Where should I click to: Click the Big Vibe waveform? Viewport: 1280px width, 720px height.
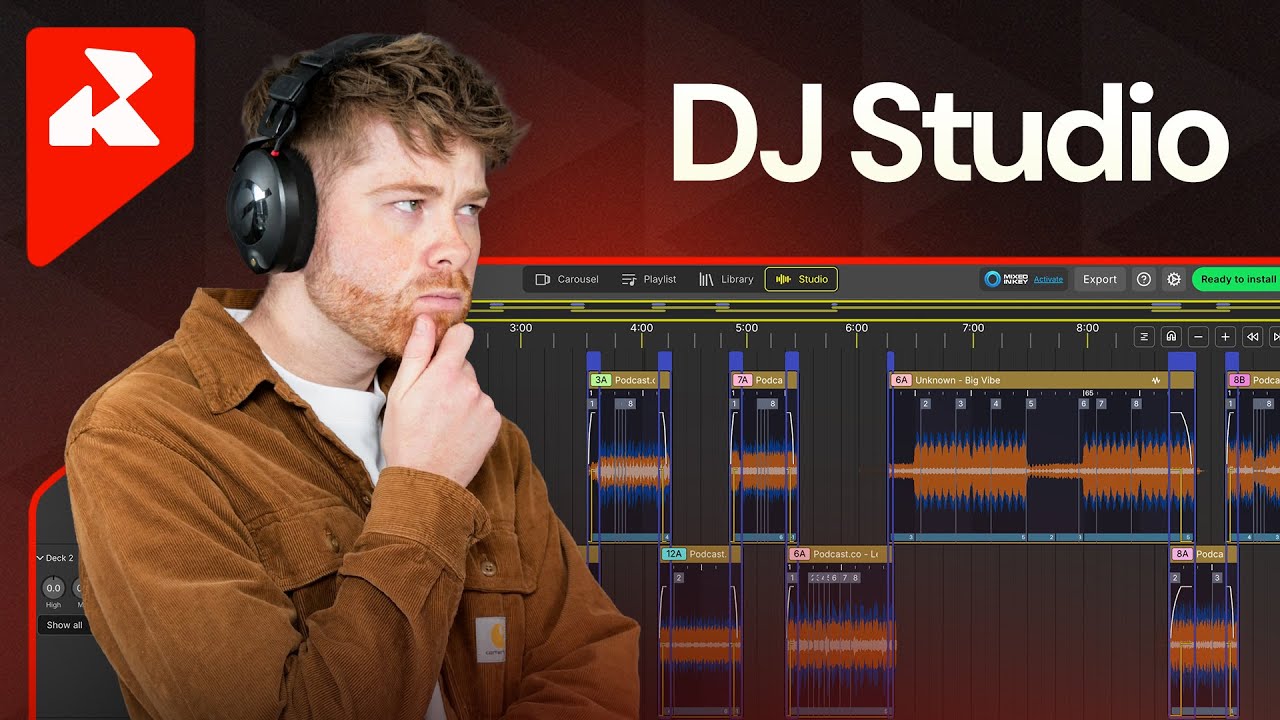(x=1042, y=471)
